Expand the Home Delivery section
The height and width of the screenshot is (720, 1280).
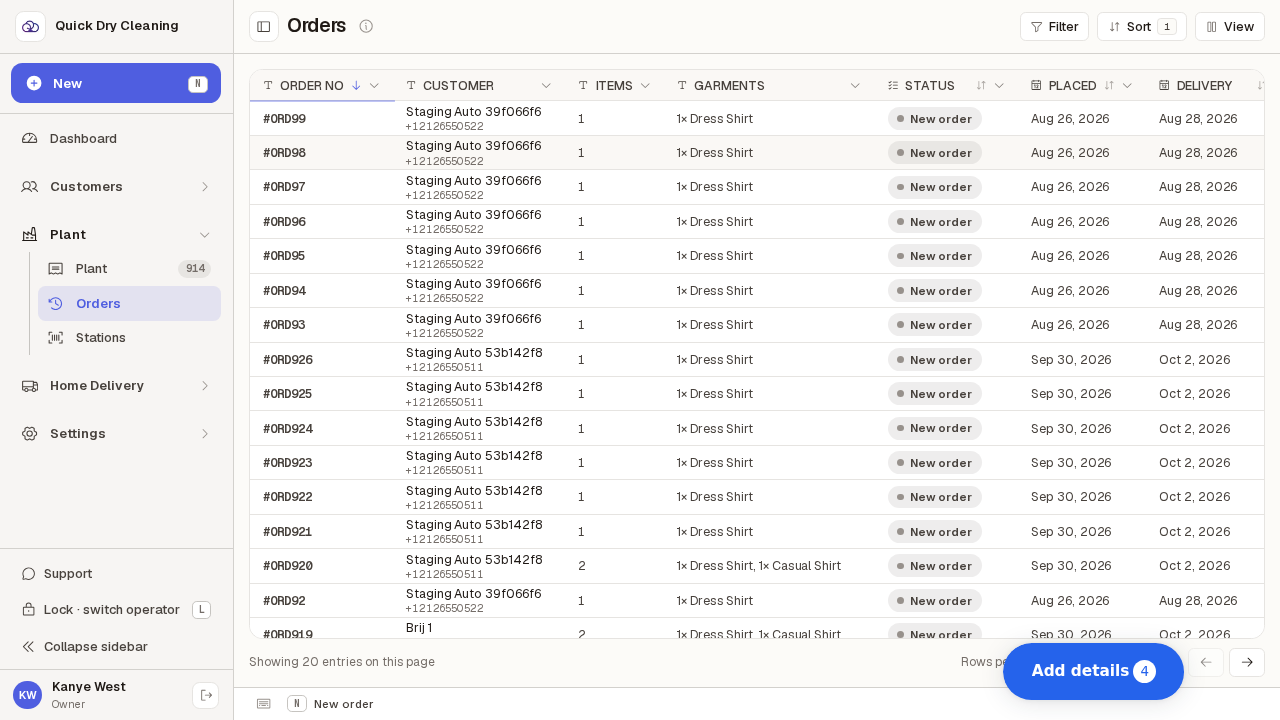pos(116,385)
